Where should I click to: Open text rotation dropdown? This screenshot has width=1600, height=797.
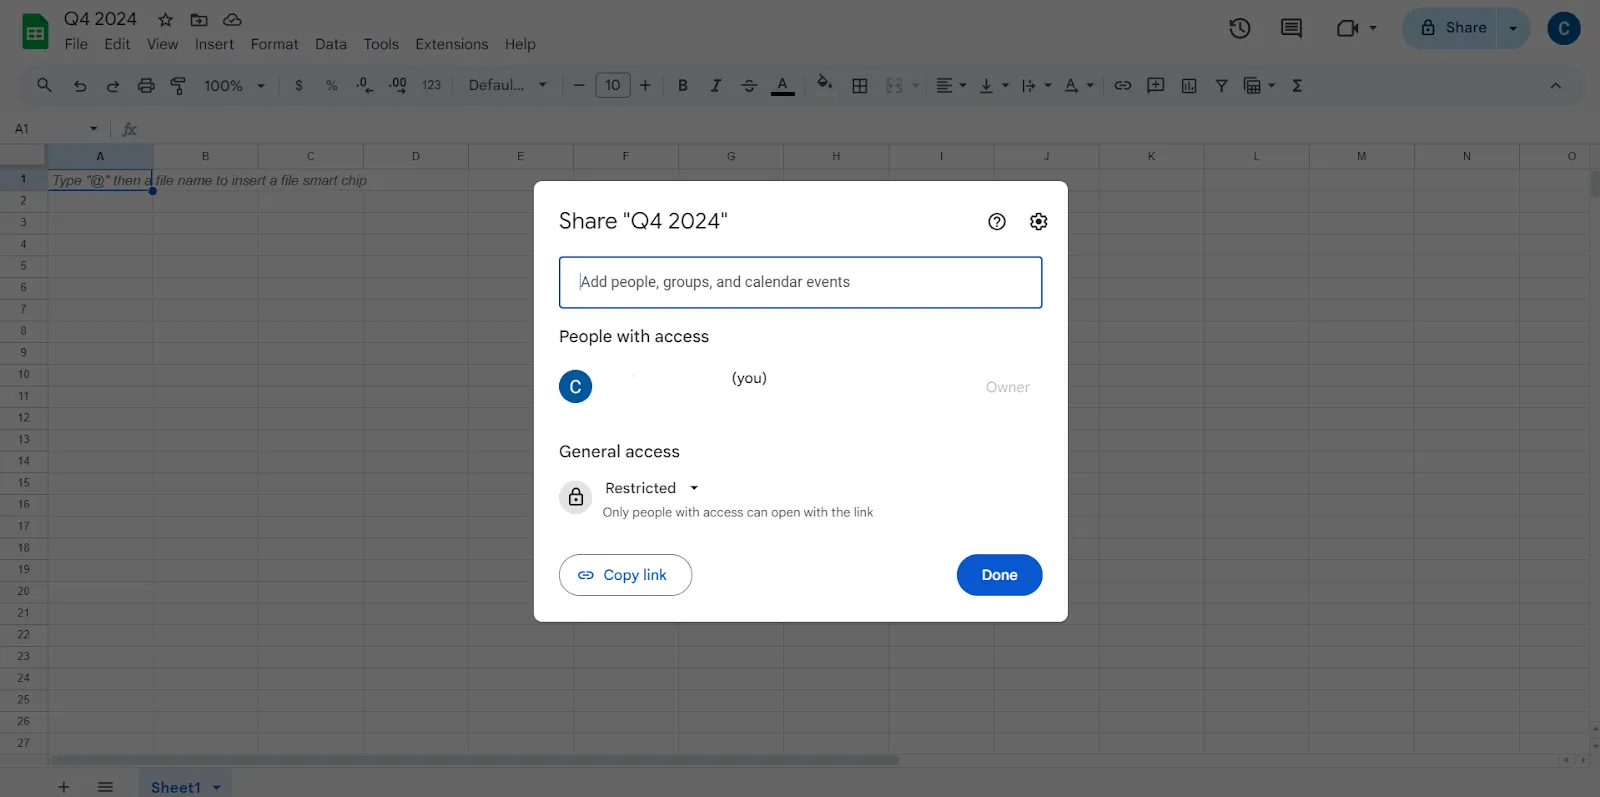coord(1079,86)
